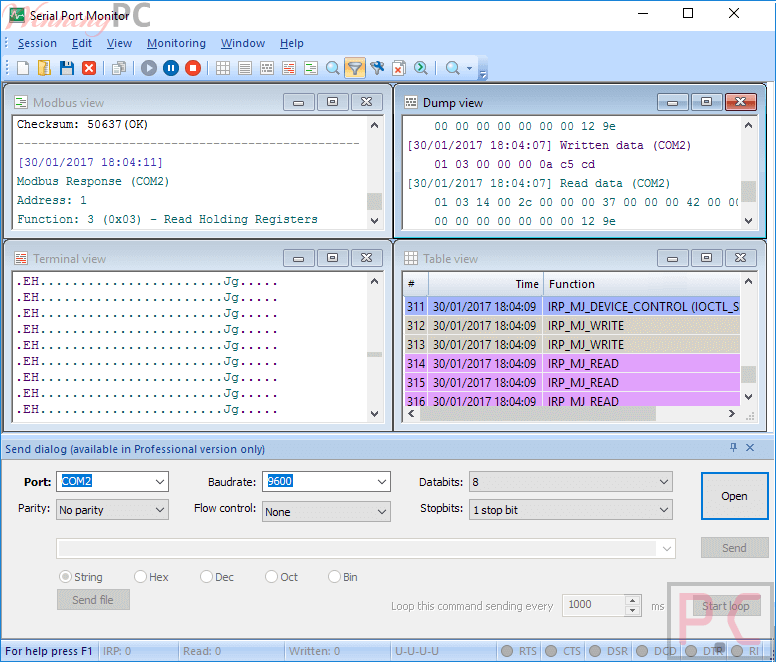Click the magnifier find icon after view icons
The height and width of the screenshot is (662, 776).
pos(333,68)
